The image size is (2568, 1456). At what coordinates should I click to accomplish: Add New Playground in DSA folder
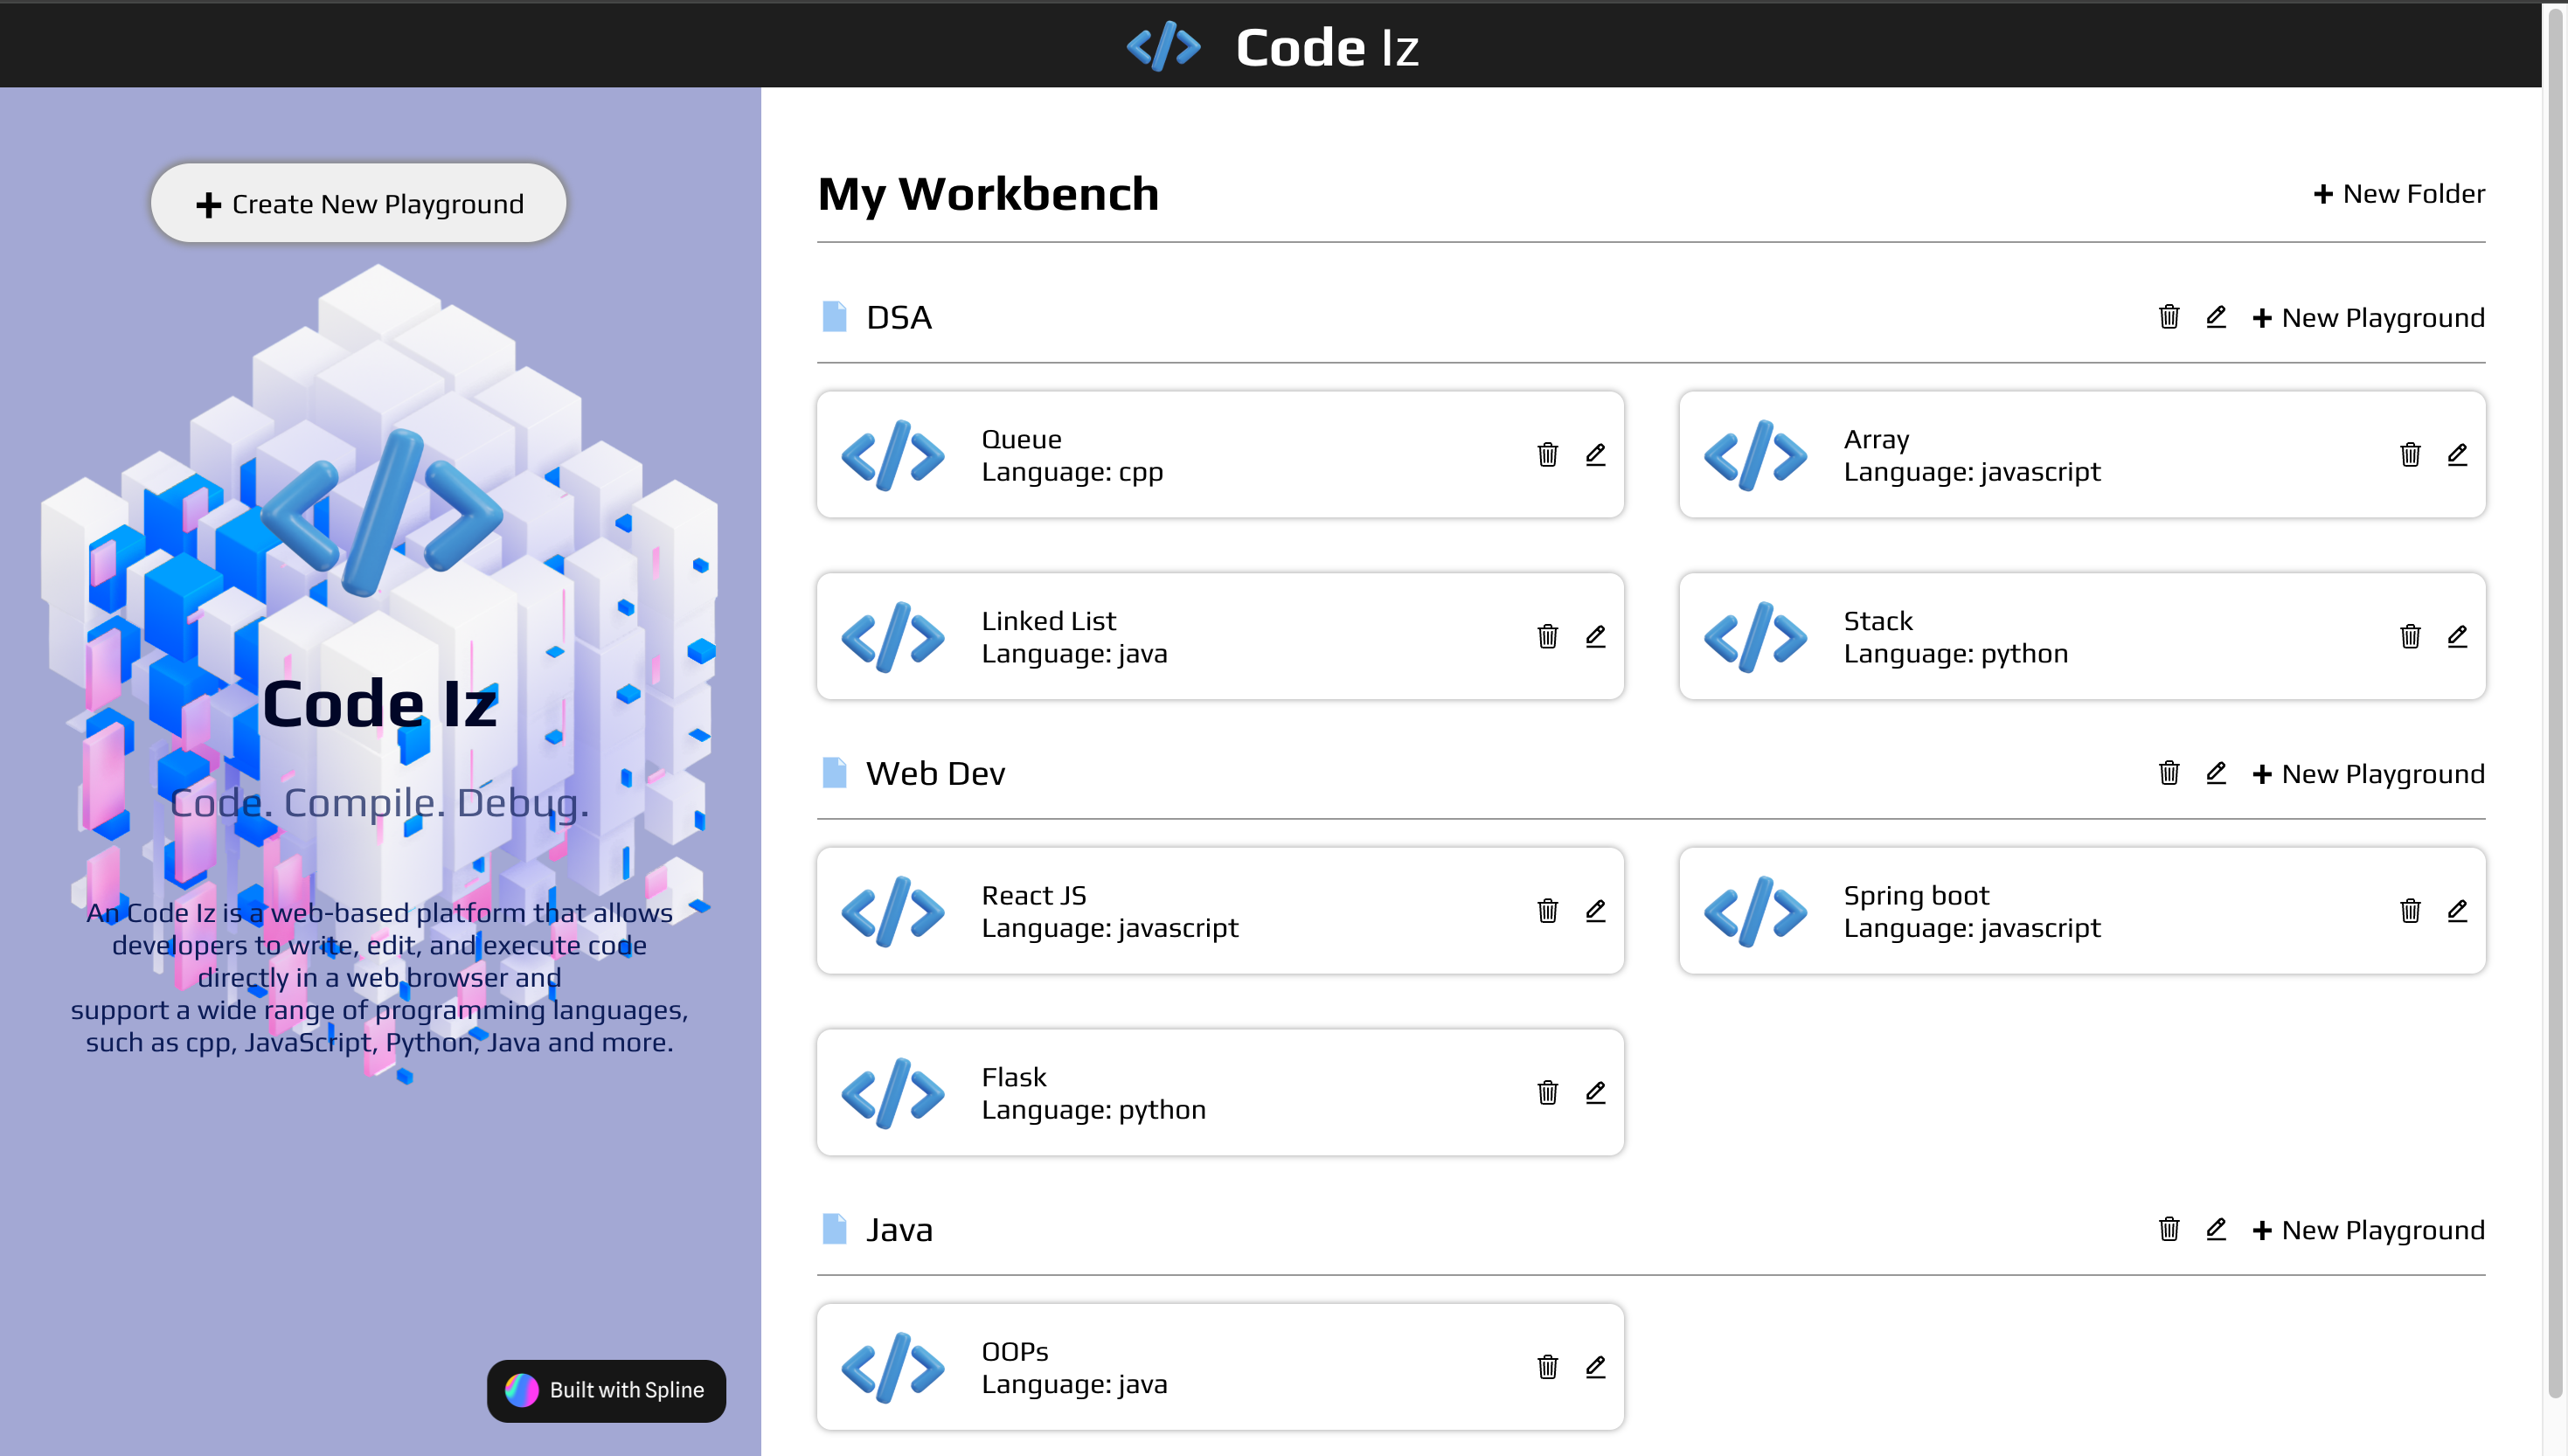click(2367, 318)
